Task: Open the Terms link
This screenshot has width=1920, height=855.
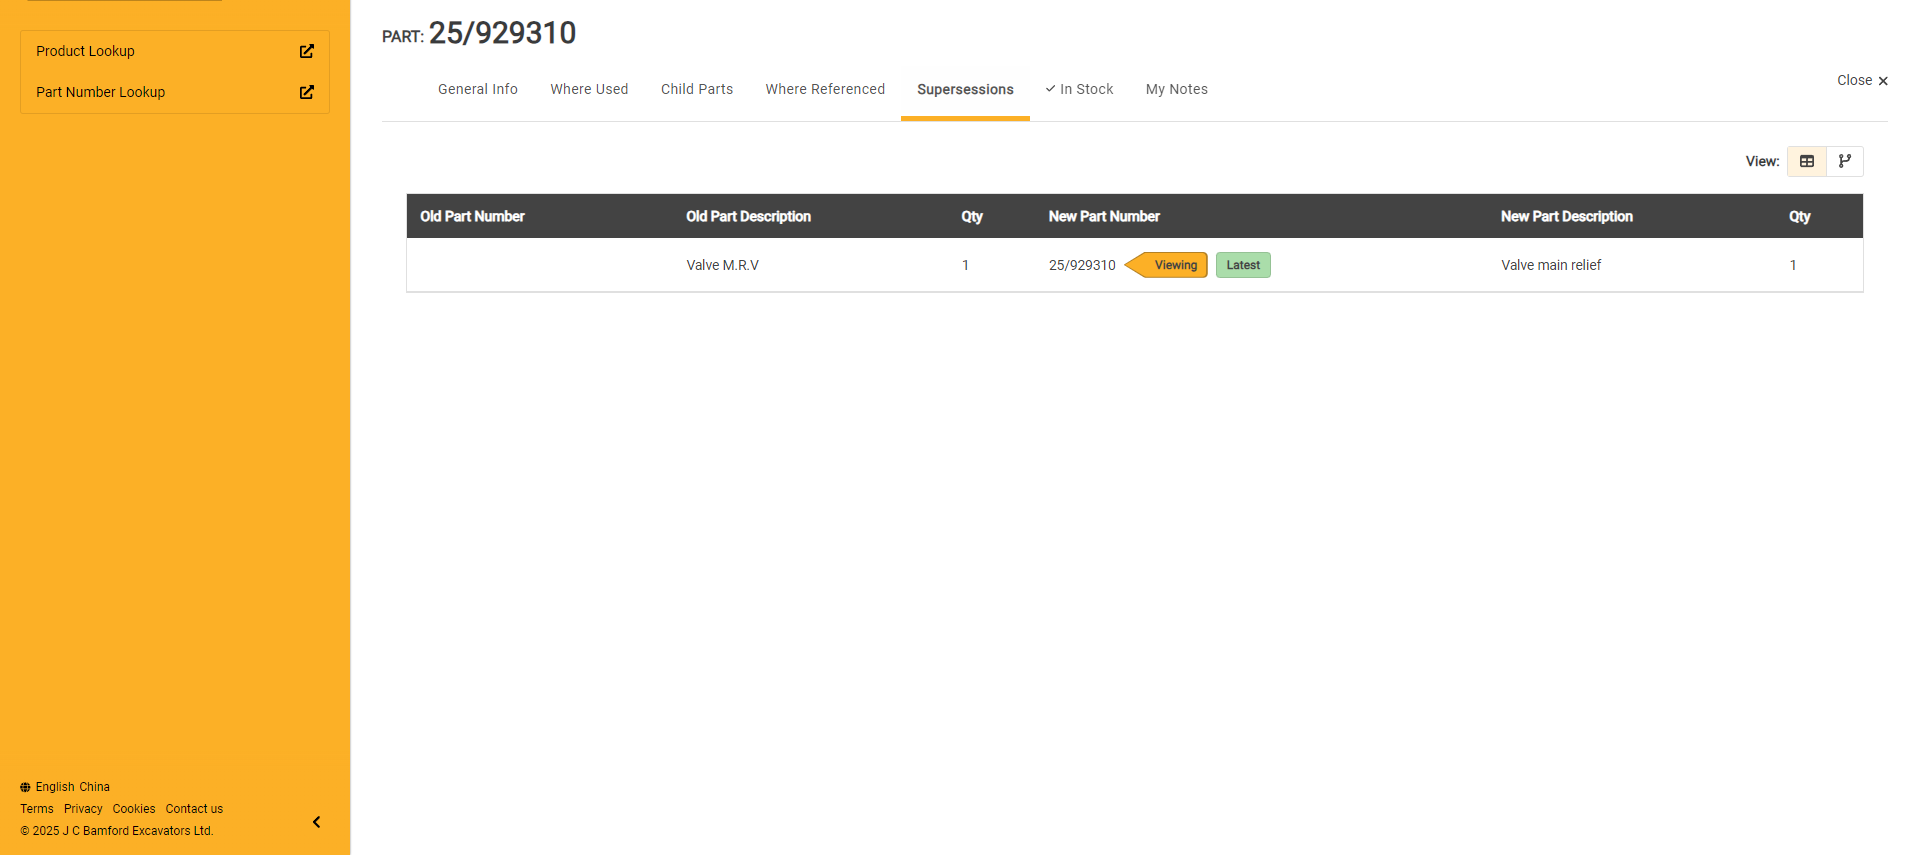Action: click(x=37, y=809)
